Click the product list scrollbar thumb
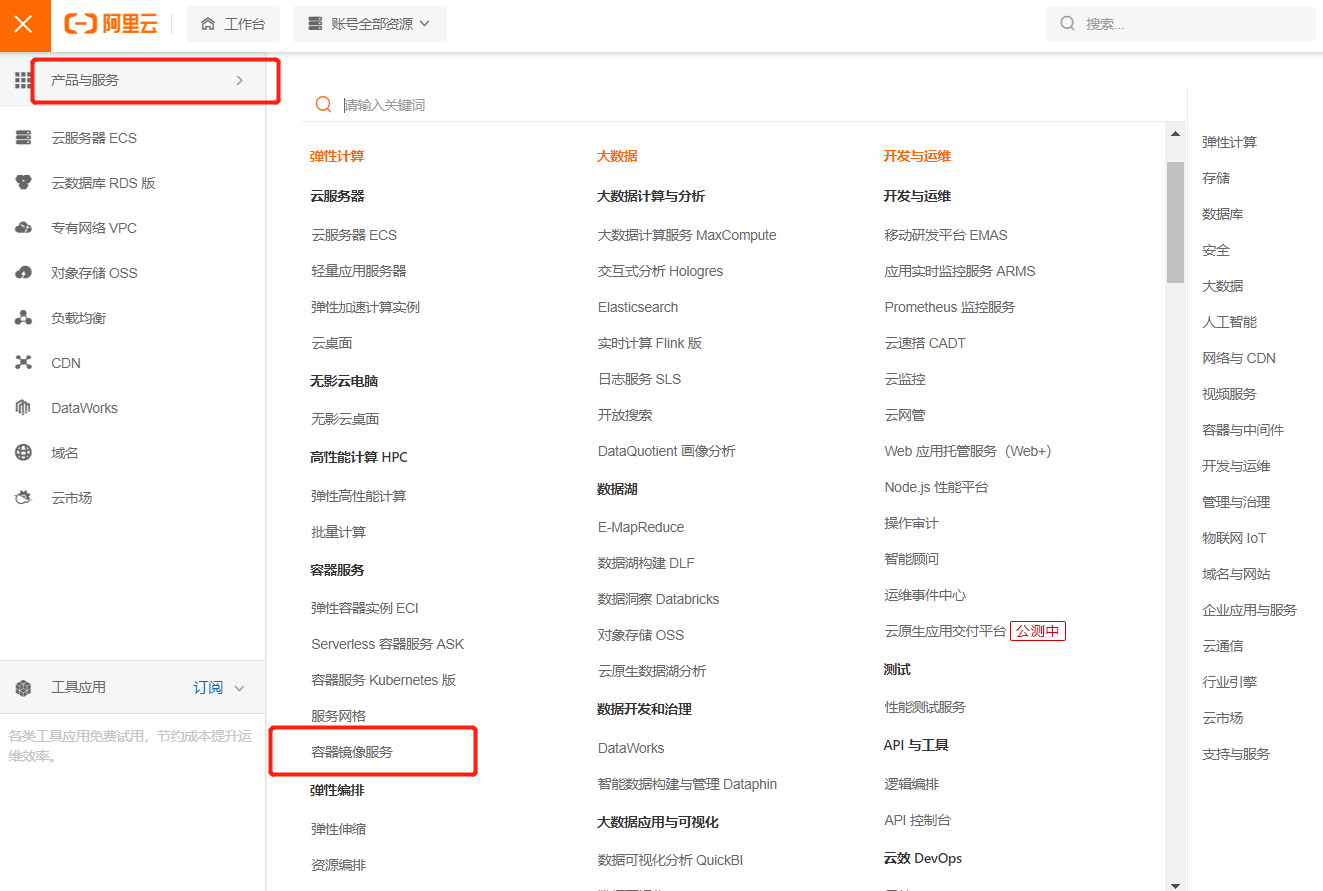The image size is (1323, 891). click(x=1175, y=222)
